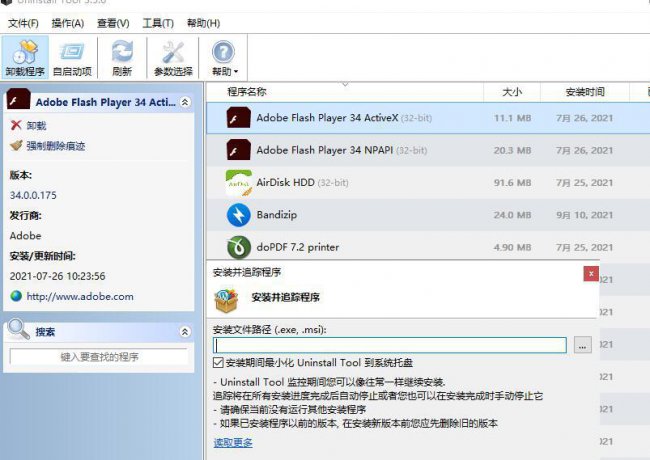Select the doPDF 7.2 printer icon

coord(238,247)
